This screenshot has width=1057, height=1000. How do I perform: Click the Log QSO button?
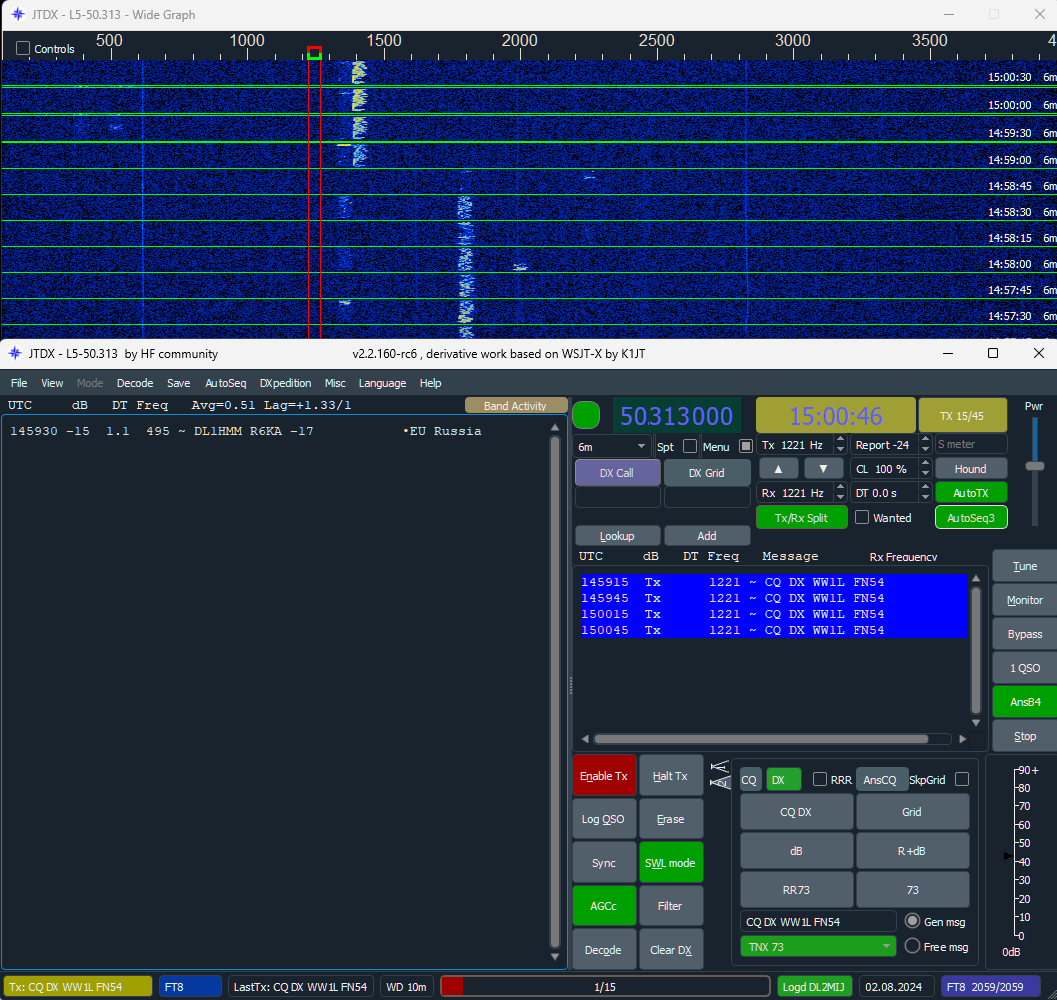click(x=604, y=819)
